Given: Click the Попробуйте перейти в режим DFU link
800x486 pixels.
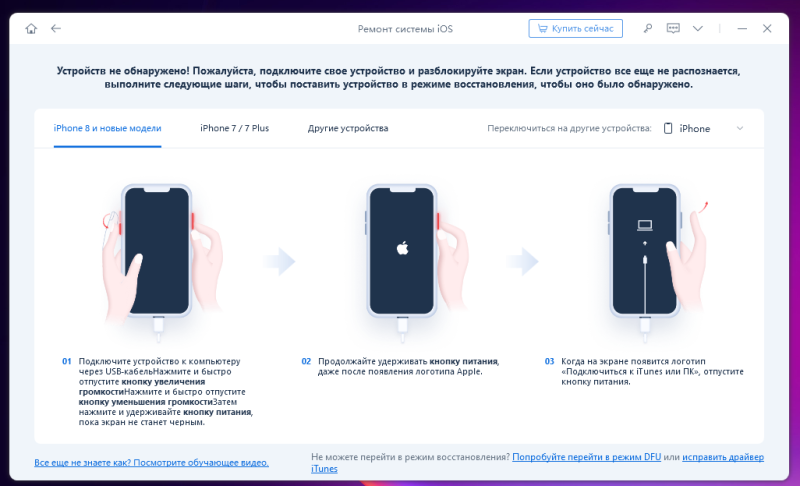Looking at the screenshot, I should (x=587, y=457).
